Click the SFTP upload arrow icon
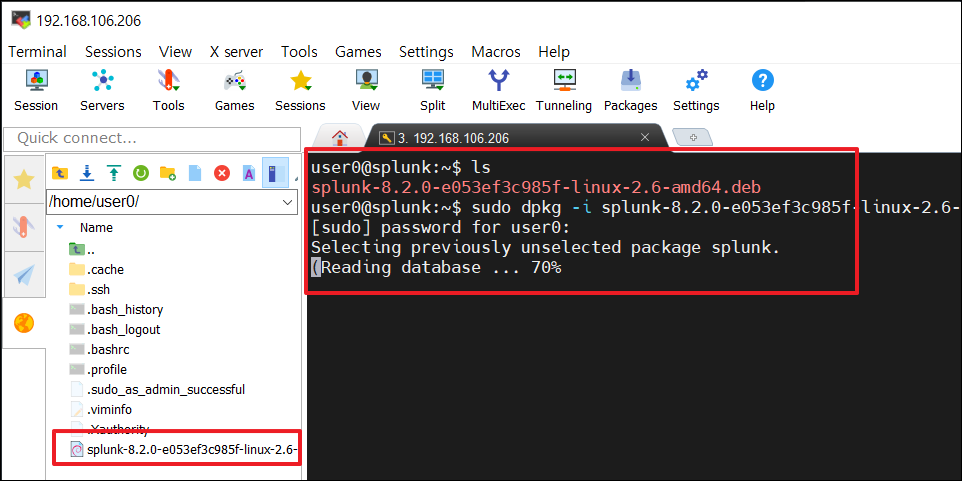 click(x=114, y=174)
